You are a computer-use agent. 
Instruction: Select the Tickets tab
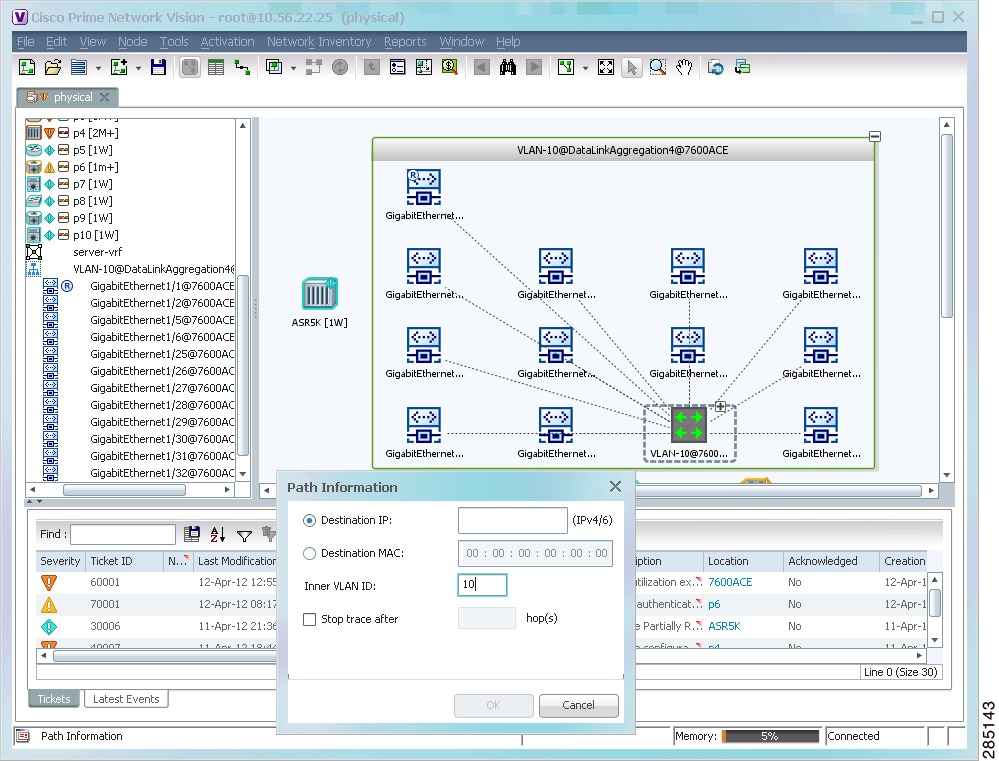pos(54,699)
